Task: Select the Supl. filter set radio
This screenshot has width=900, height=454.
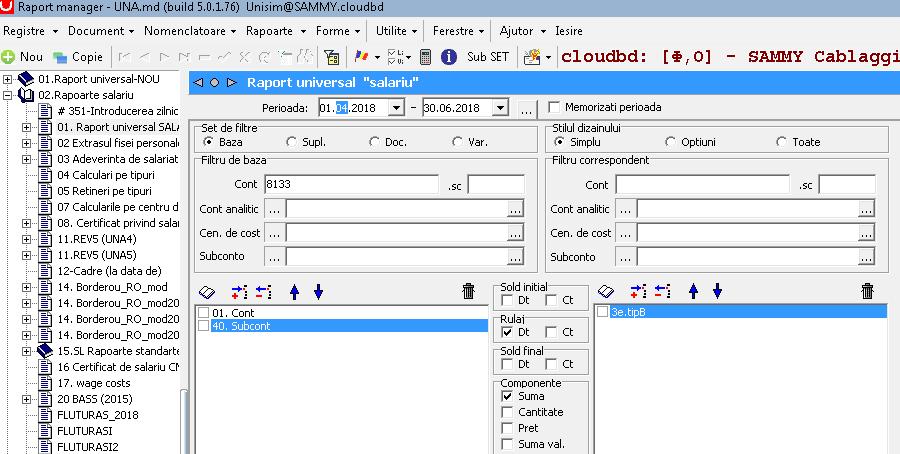Action: 292,142
